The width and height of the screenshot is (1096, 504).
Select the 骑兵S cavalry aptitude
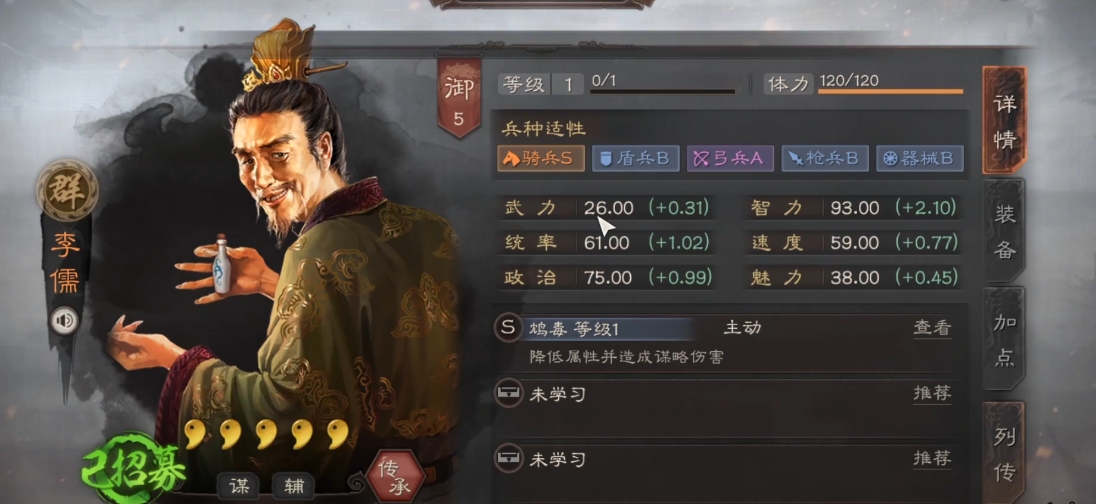(541, 159)
